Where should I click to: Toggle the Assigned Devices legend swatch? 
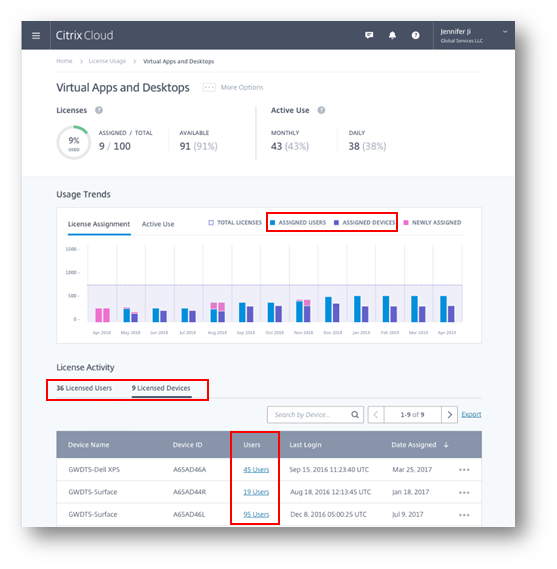click(336, 222)
